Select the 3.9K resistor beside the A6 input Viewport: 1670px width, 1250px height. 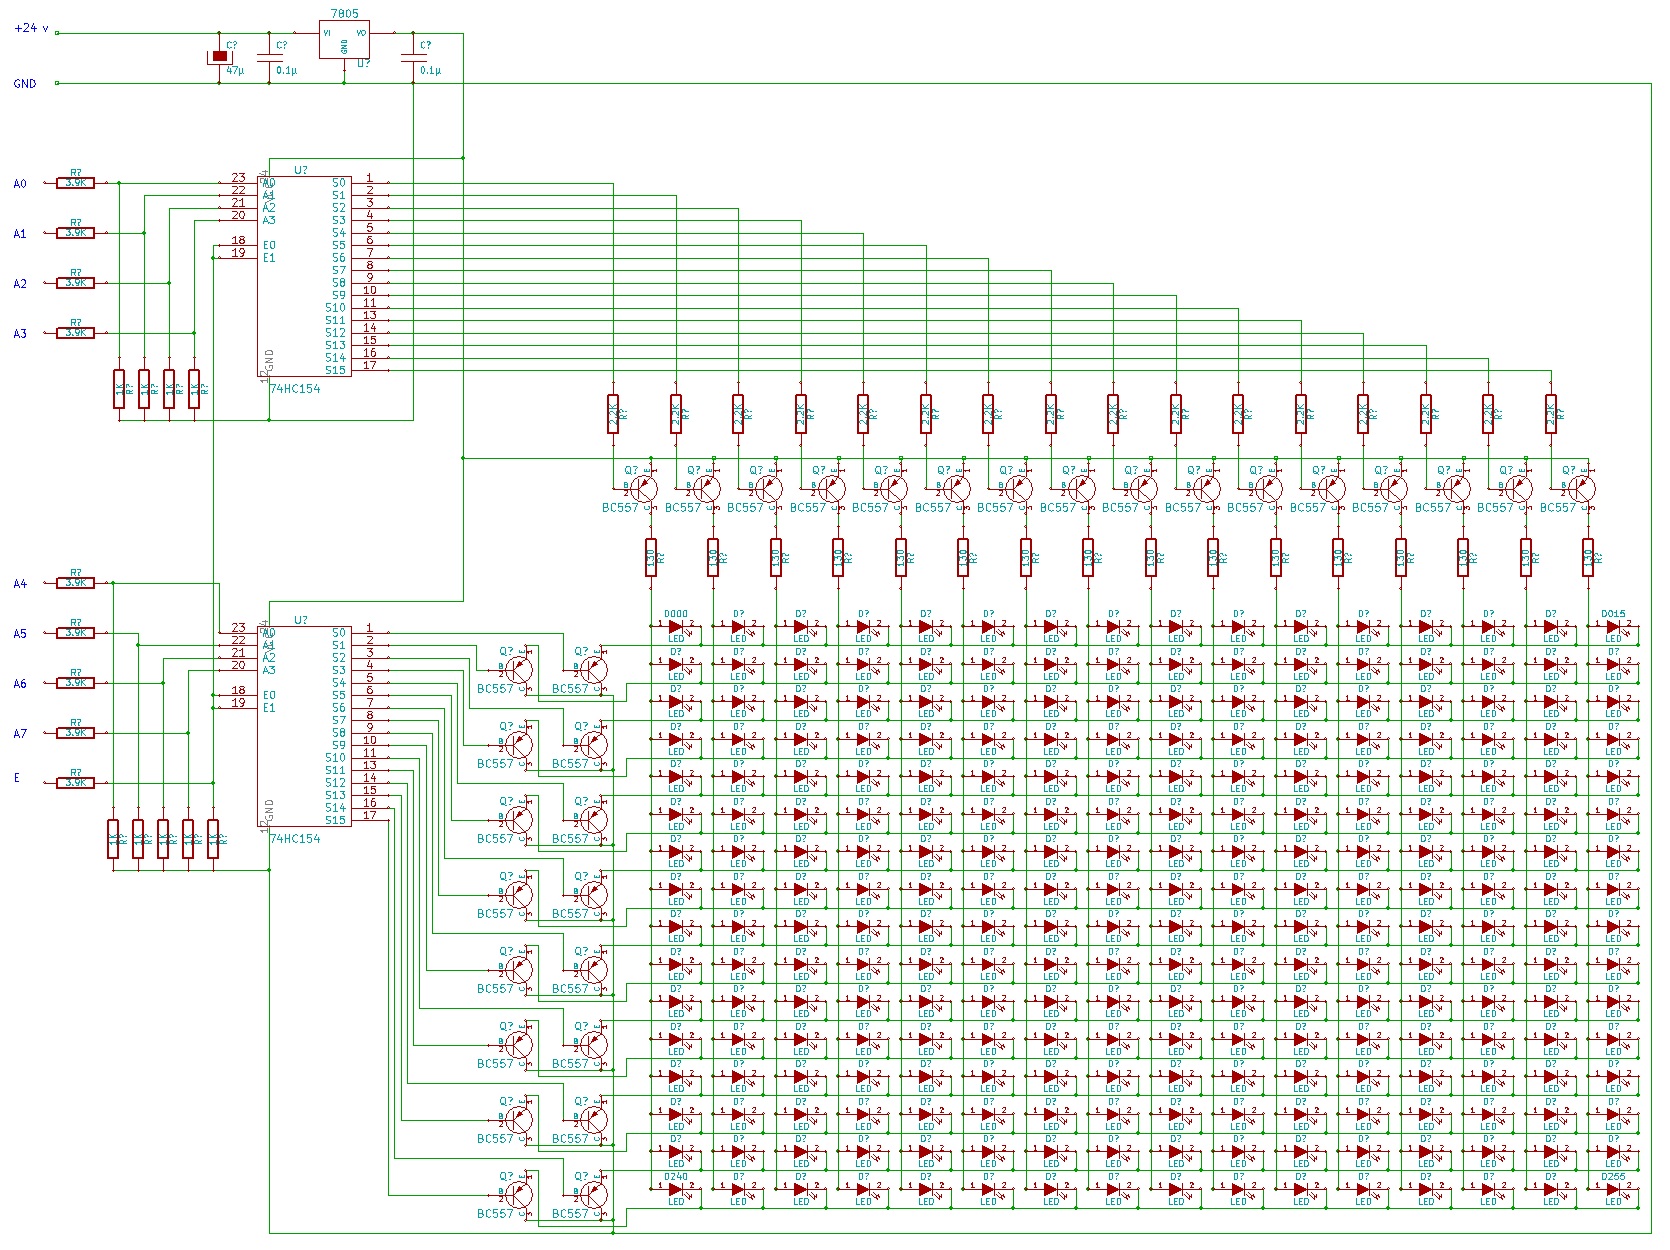pos(76,683)
